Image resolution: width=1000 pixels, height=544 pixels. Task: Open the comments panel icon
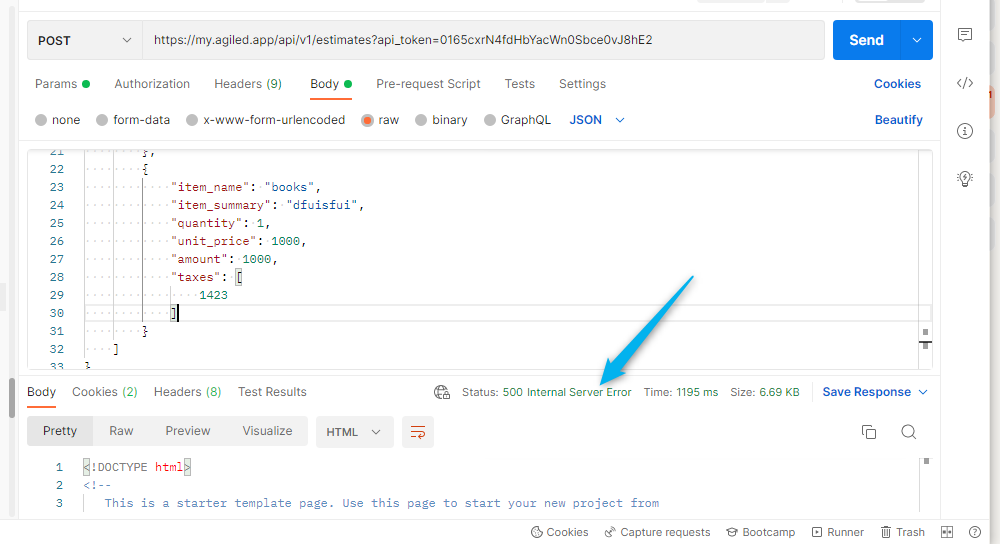[x=965, y=34]
